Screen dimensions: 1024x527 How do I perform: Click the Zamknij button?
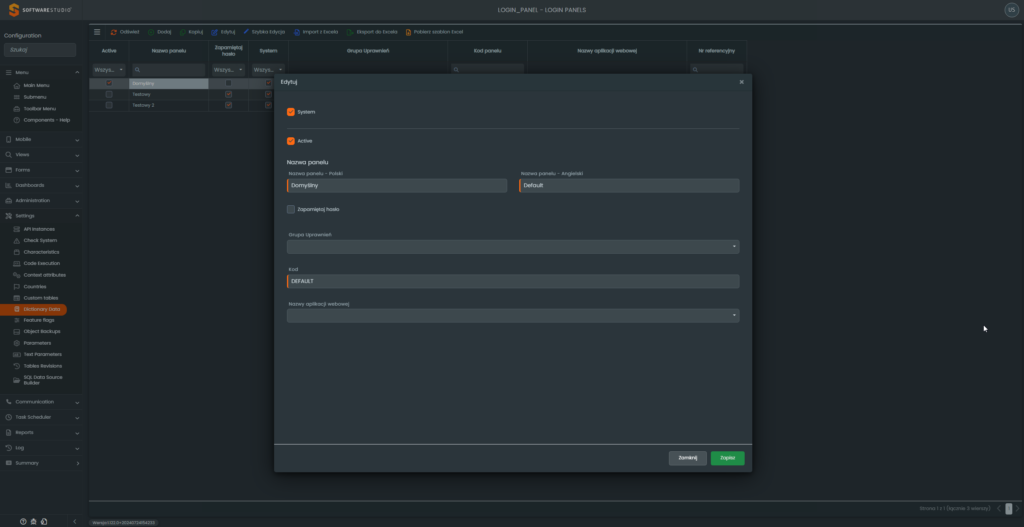pos(687,458)
